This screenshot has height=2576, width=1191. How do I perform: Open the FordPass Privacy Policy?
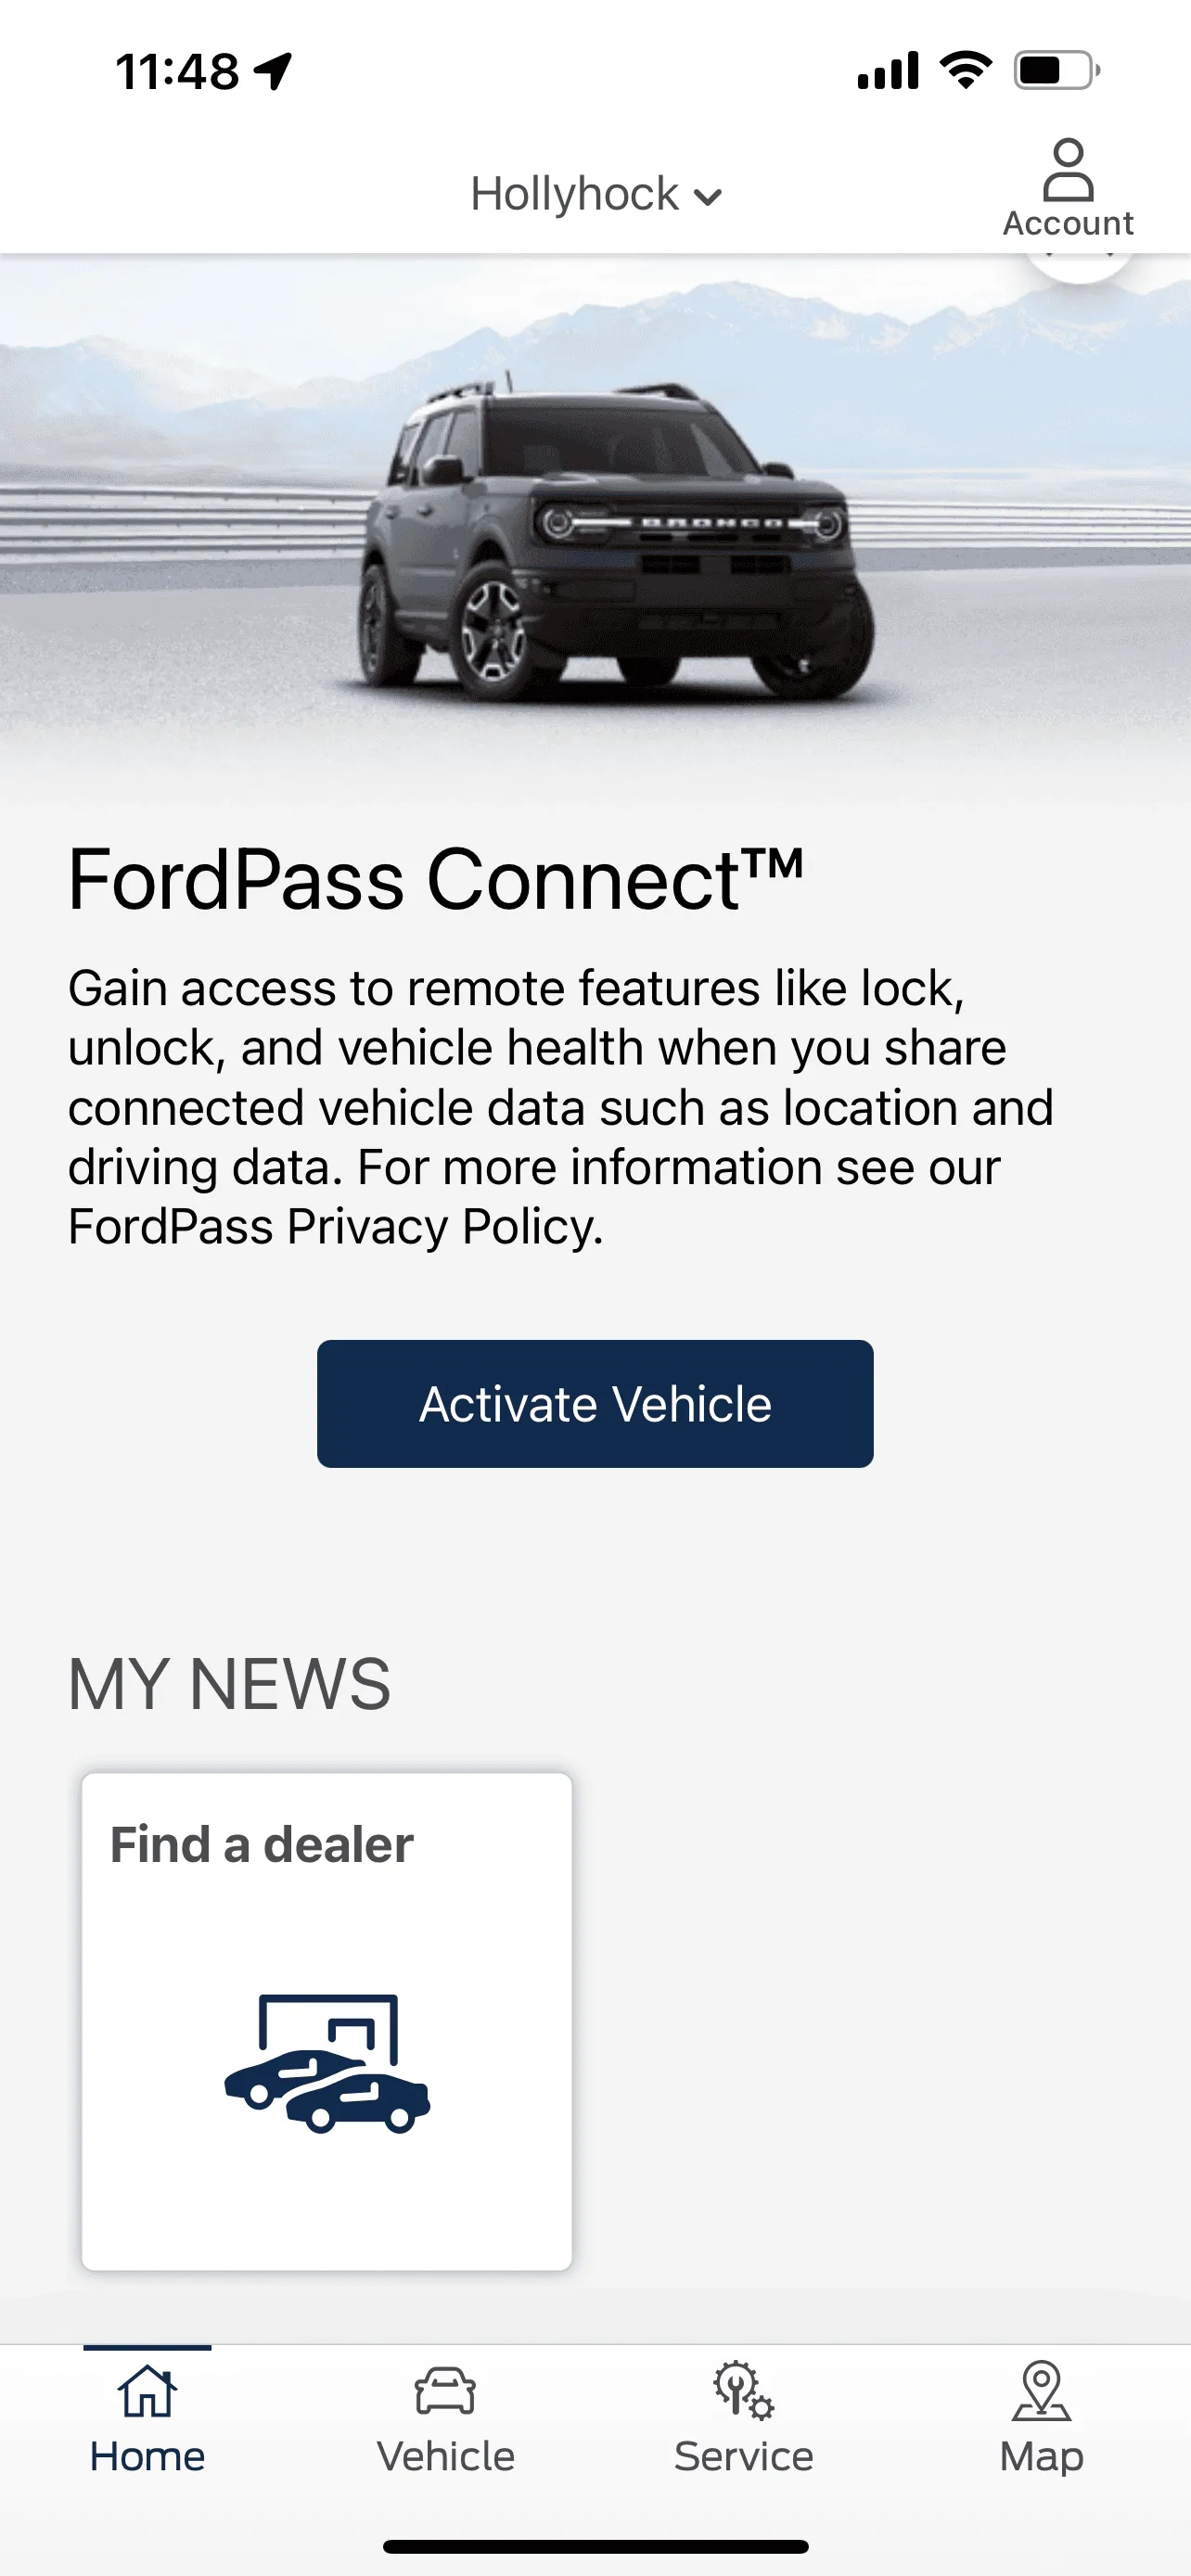pos(334,1226)
